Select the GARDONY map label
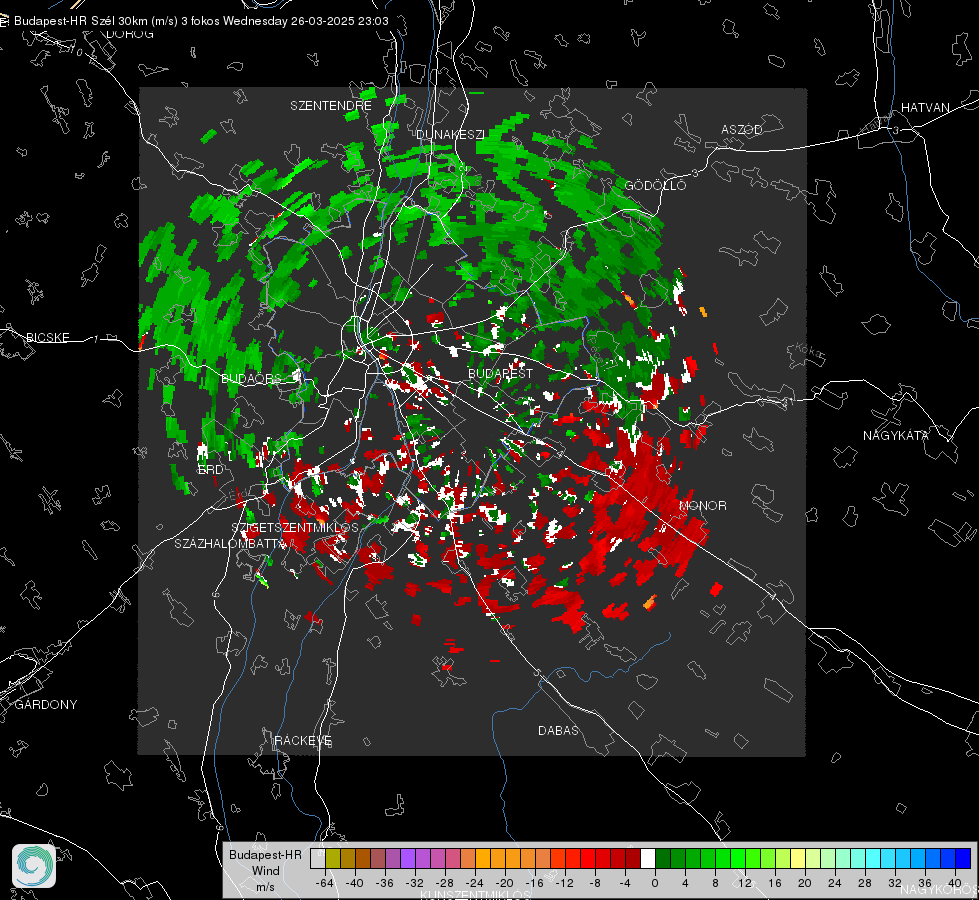The height and width of the screenshot is (900, 979). tap(46, 705)
